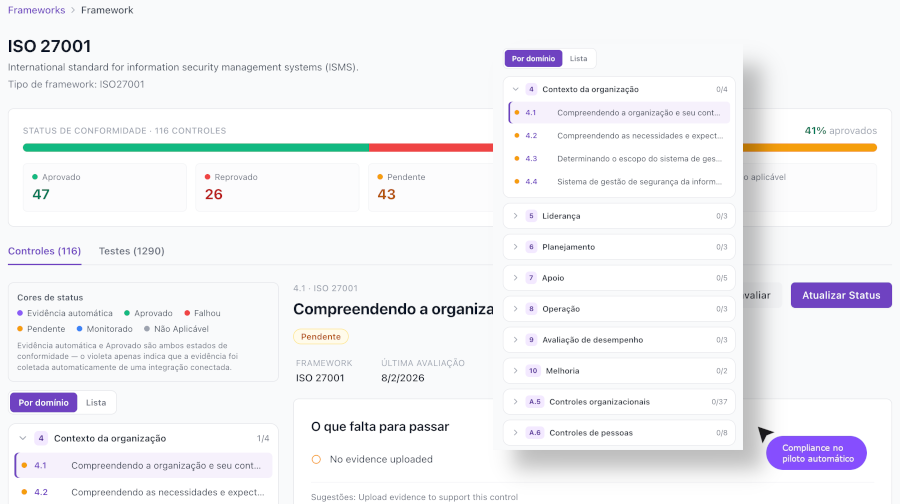This screenshot has height=504, width=900.
Task: Click 'Compliance no piloto automático' bubble
Action: (817, 453)
